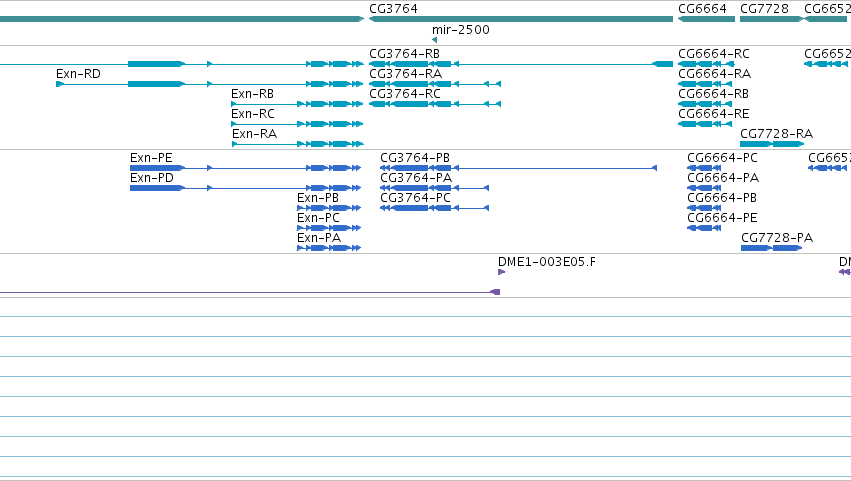Click the CG3764 gene label
This screenshot has height=481, width=851.
393,9
